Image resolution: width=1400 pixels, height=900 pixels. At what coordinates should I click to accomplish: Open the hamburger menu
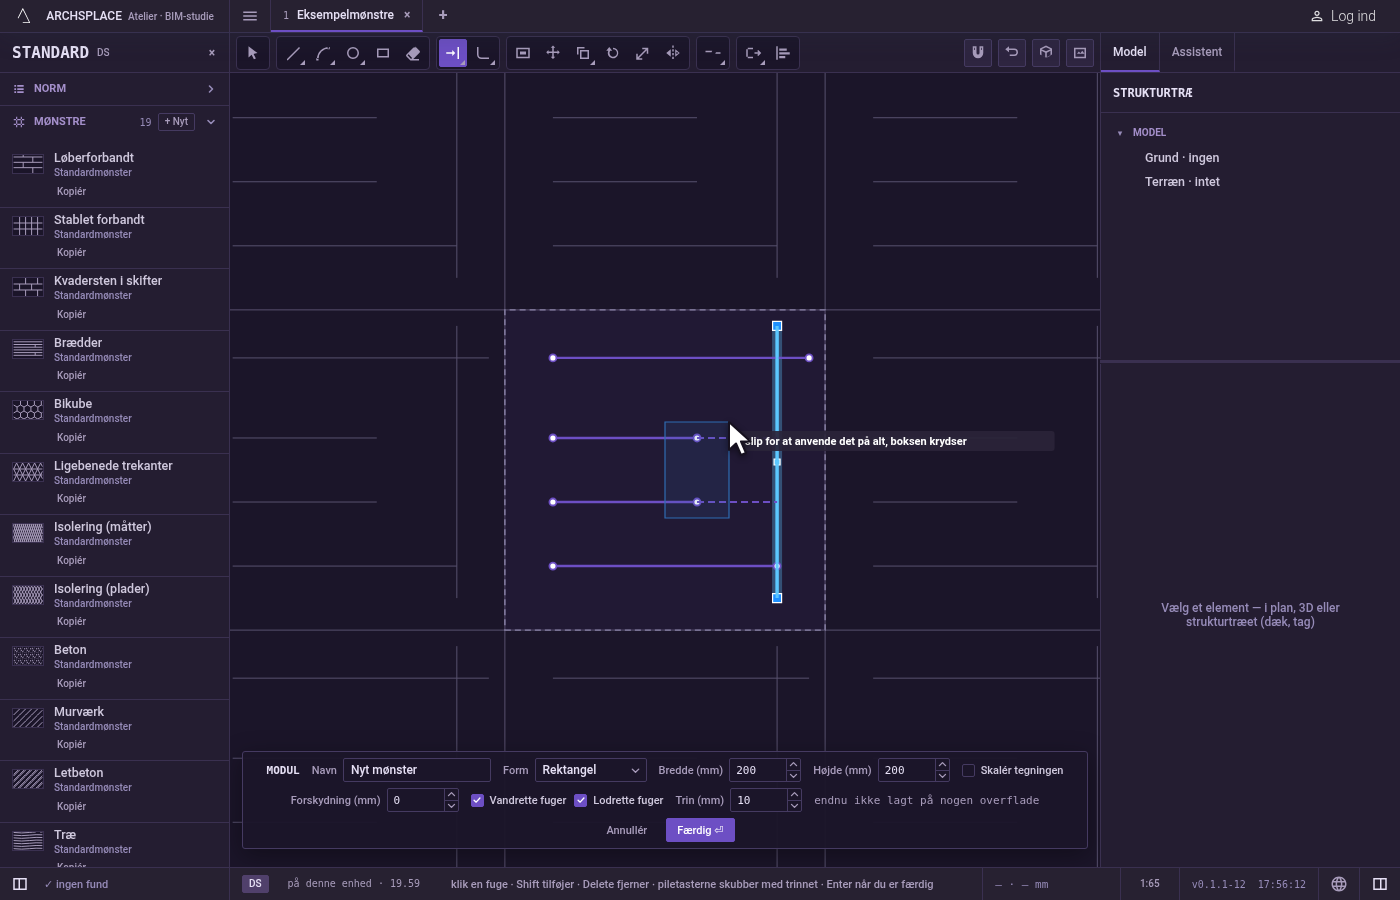tap(250, 16)
